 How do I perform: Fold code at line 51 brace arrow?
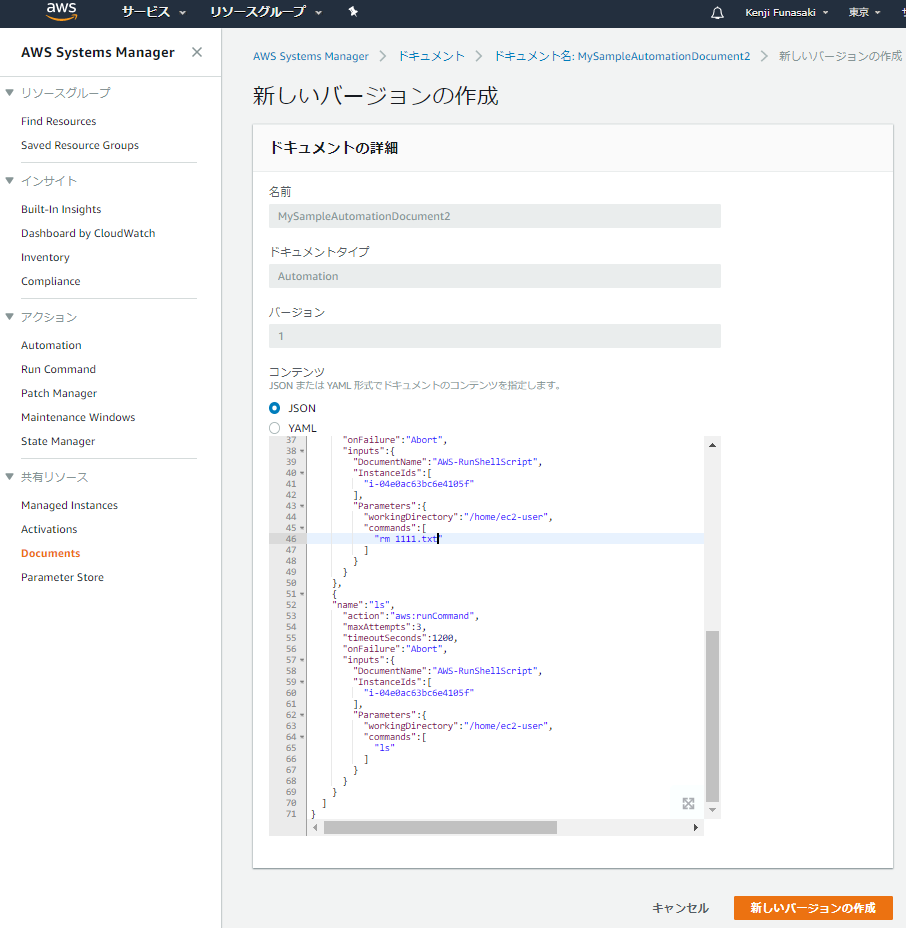pos(302,594)
